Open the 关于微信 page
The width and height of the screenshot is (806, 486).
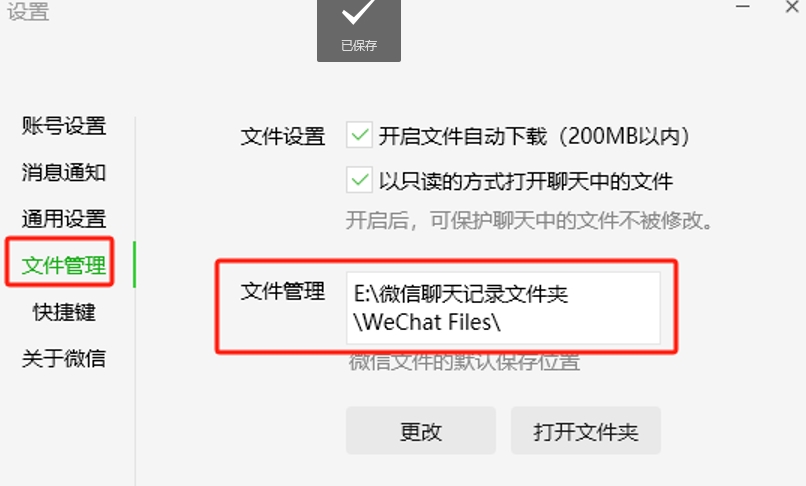point(64,358)
